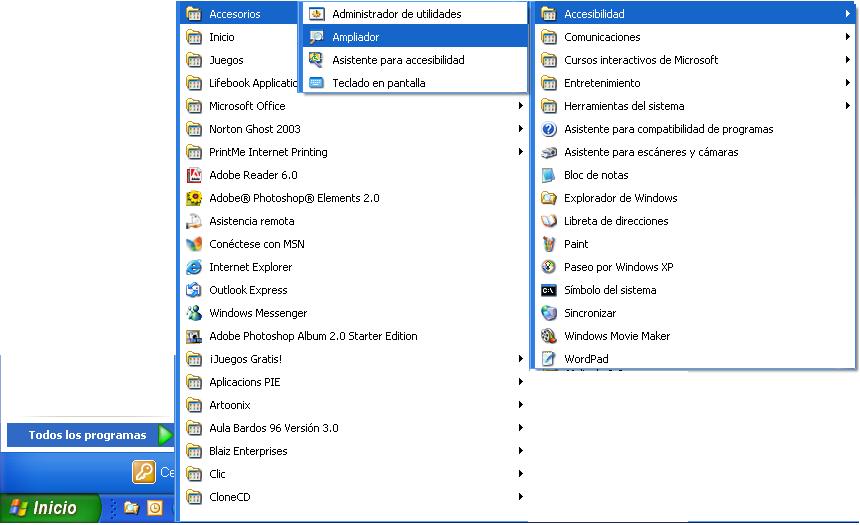Click the Asistente para escáneres y cámaras icon
Image resolution: width=860 pixels, height=525 pixels.
(x=549, y=152)
